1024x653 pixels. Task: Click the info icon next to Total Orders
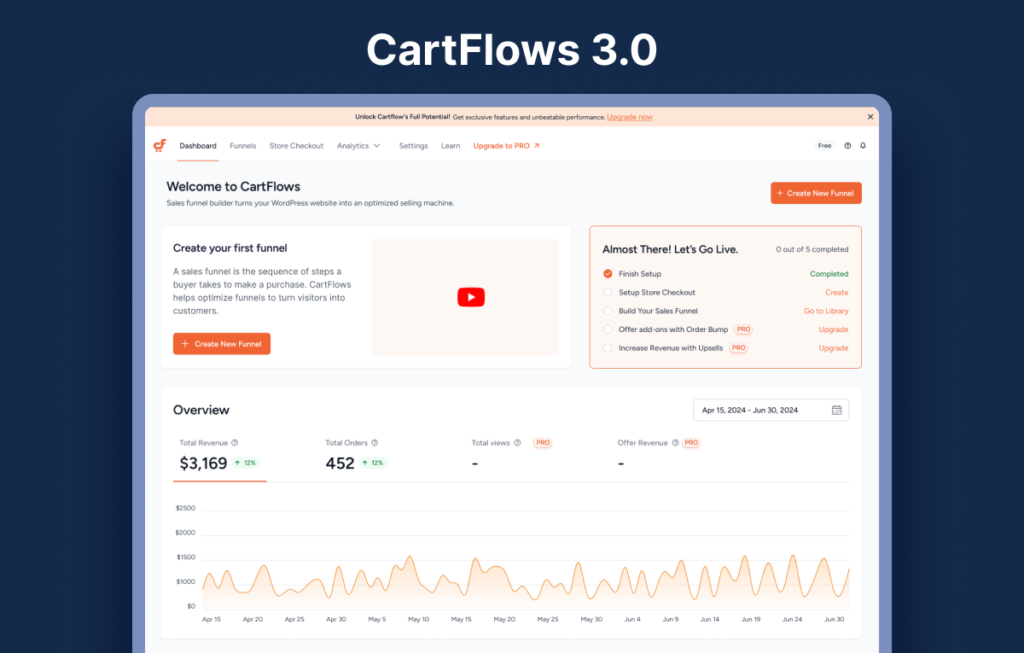pyautogui.click(x=375, y=443)
